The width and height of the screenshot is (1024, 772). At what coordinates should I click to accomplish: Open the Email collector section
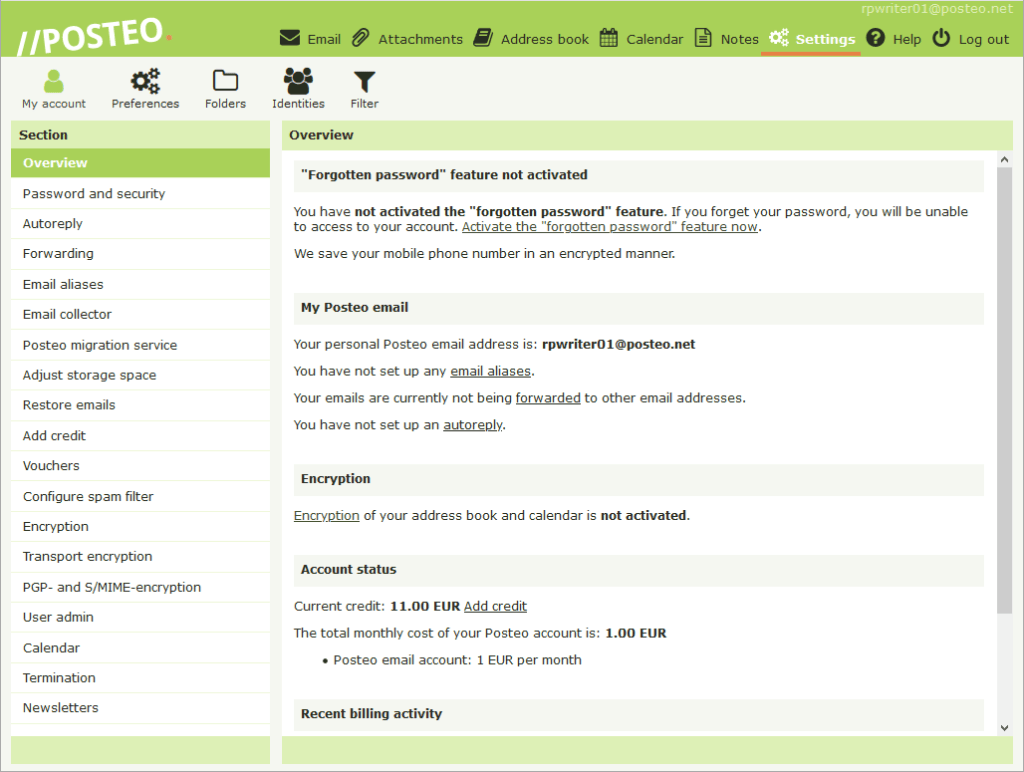[x=140, y=314]
